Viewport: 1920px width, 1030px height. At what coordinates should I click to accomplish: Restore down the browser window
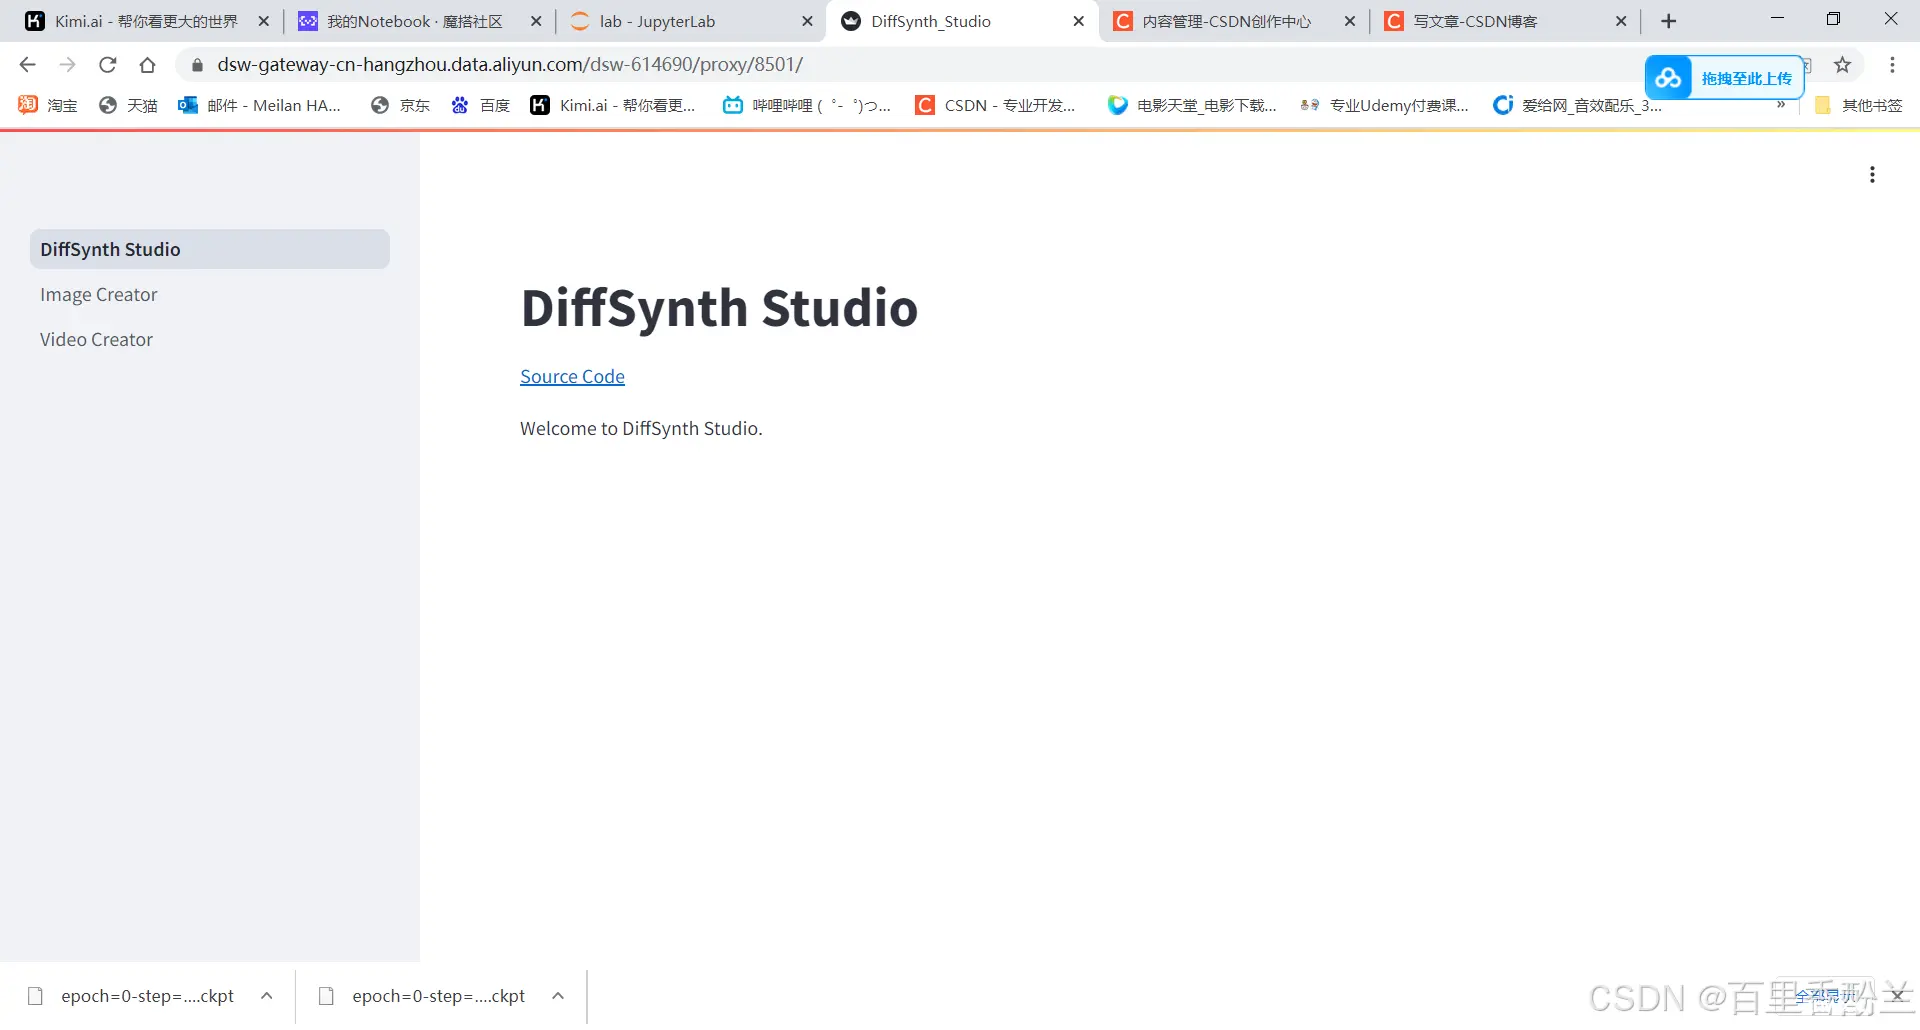(x=1833, y=19)
